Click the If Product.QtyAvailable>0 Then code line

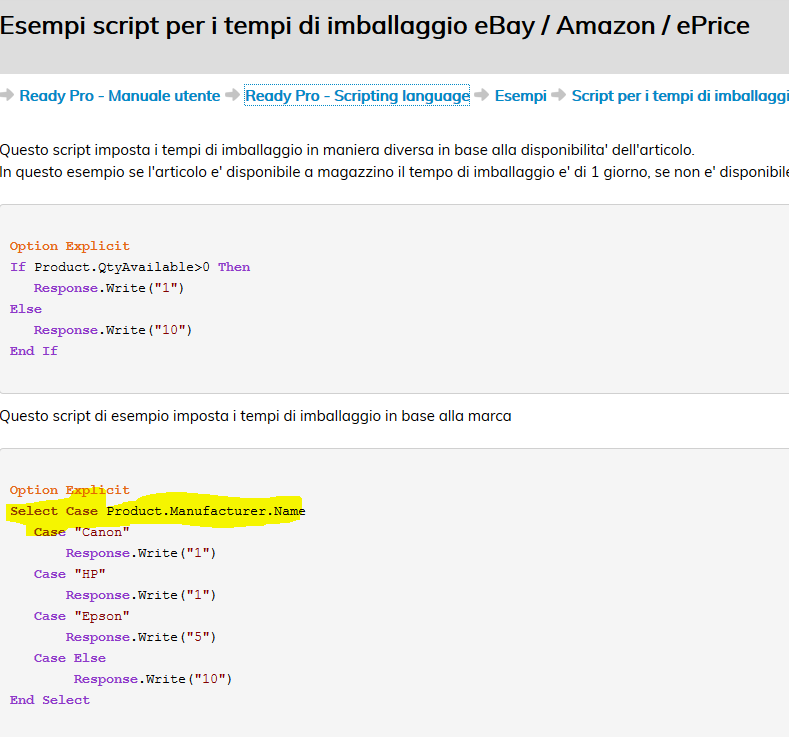130,267
